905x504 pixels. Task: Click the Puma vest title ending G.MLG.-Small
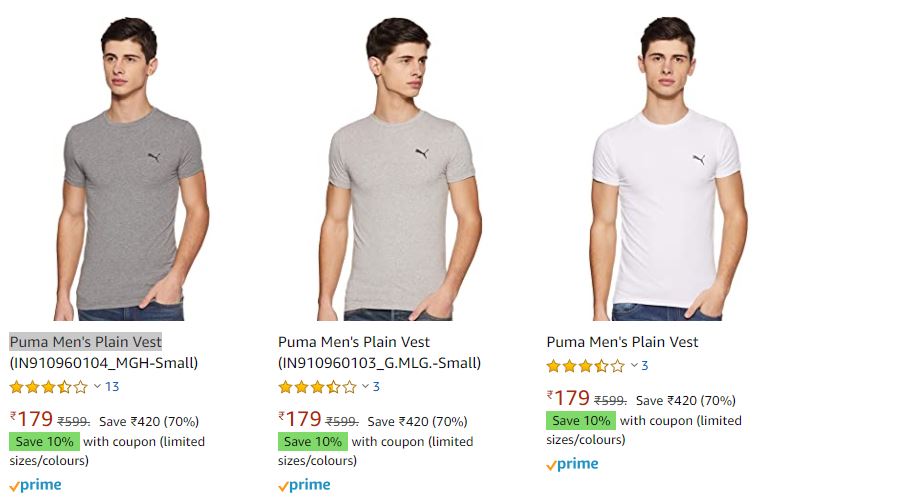pos(379,352)
